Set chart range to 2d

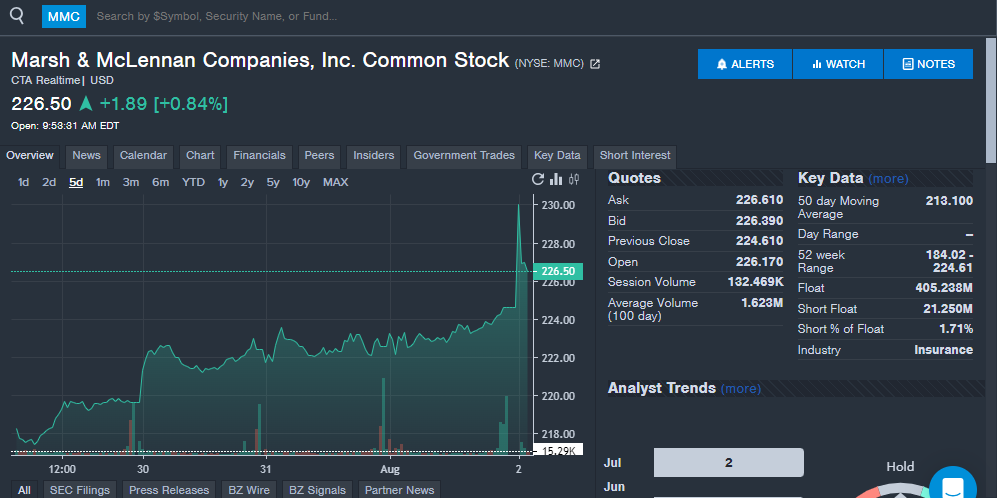coord(49,183)
